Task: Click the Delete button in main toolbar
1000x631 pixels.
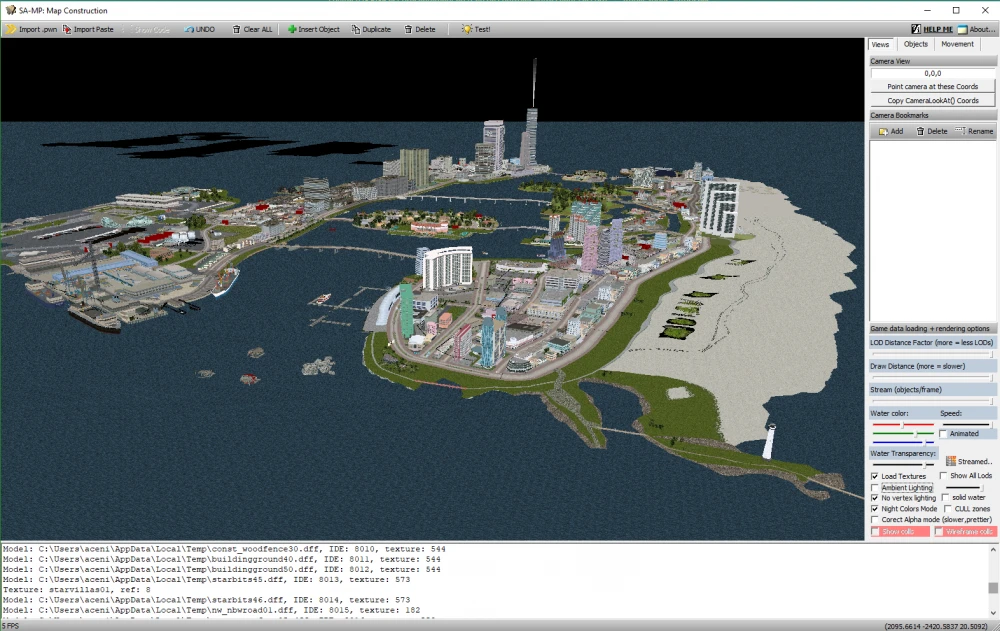Action: pyautogui.click(x=420, y=29)
